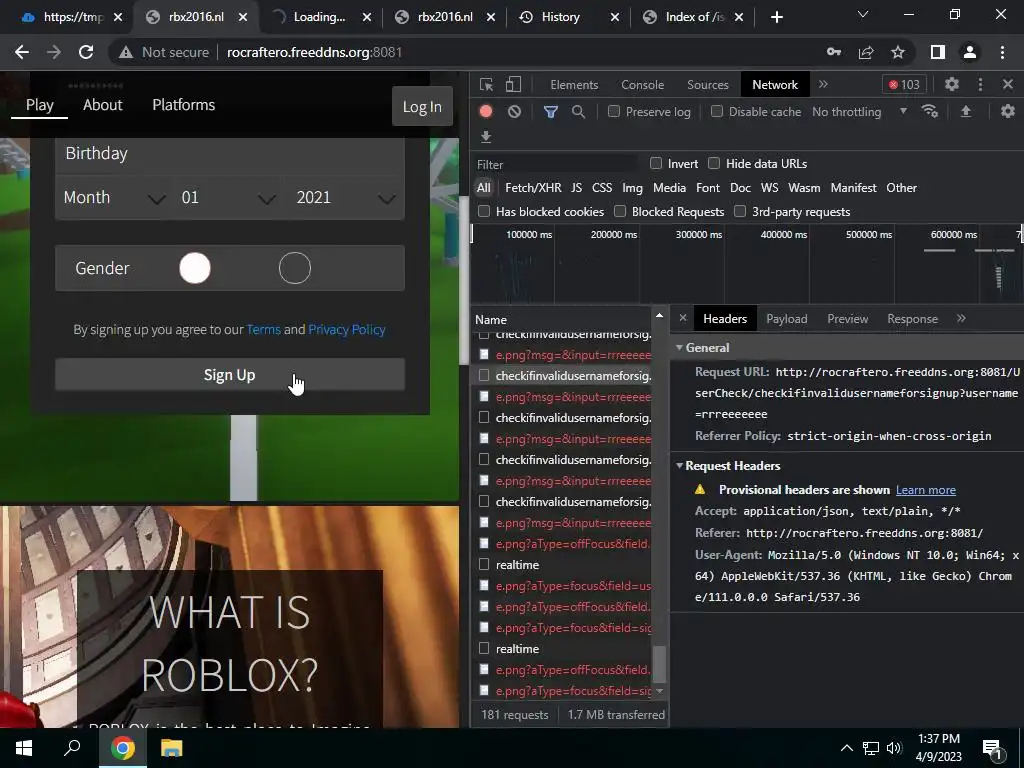Switch to Console panel
The width and height of the screenshot is (1024, 768).
click(643, 84)
